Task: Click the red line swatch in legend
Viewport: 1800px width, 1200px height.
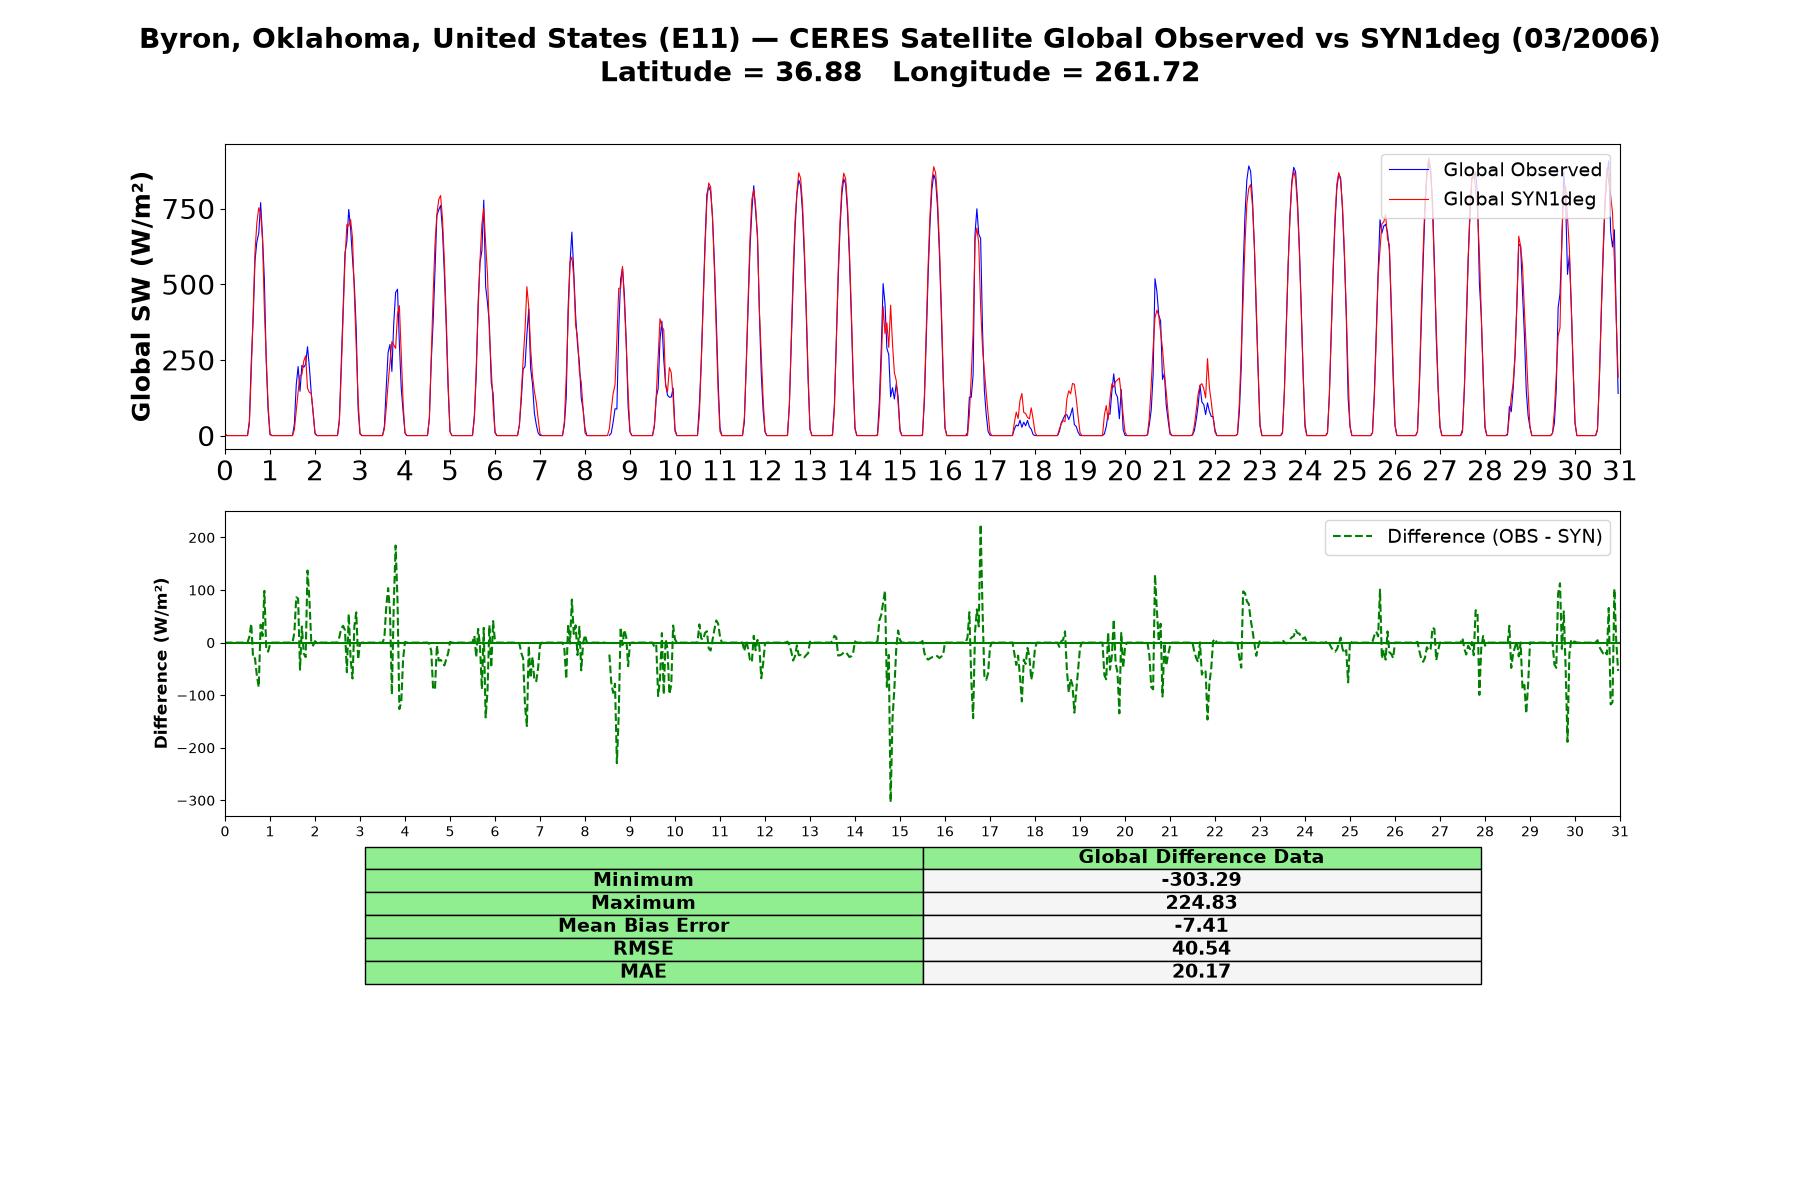Action: pos(1410,200)
